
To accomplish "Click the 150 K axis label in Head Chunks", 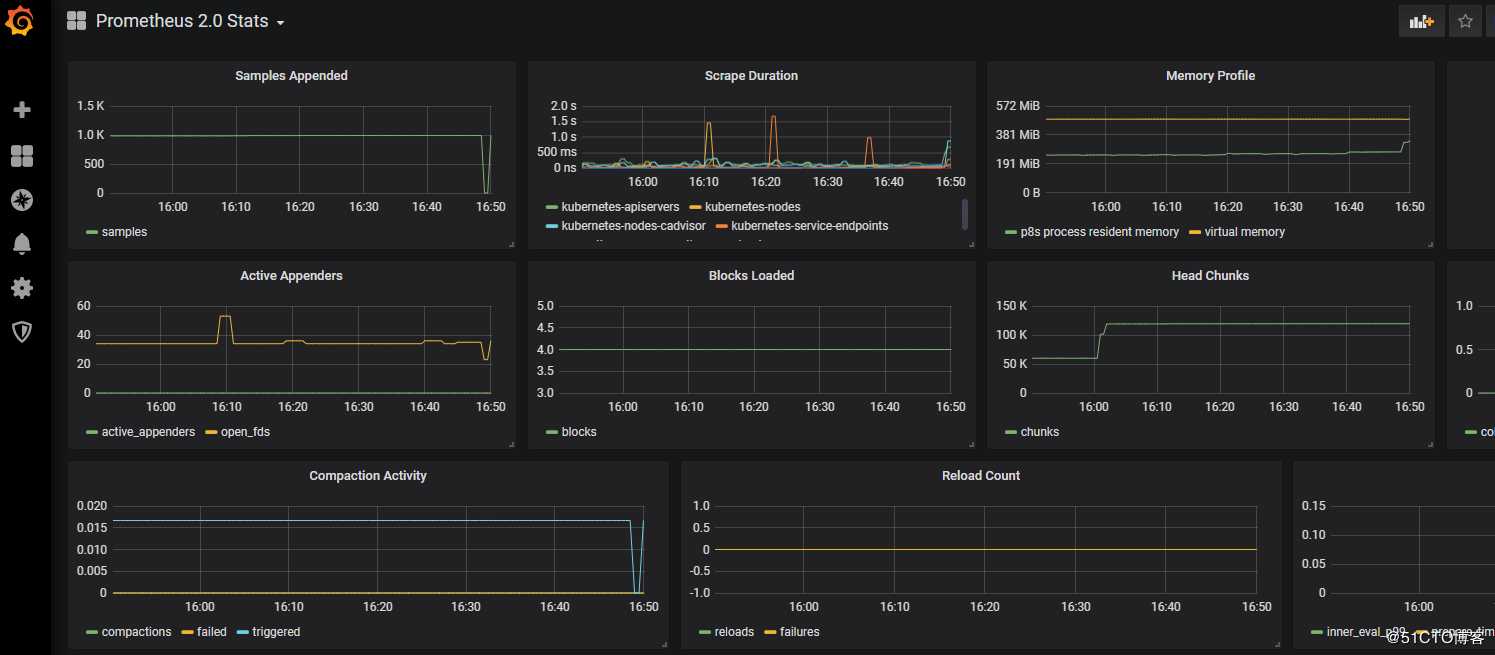I will [1012, 306].
